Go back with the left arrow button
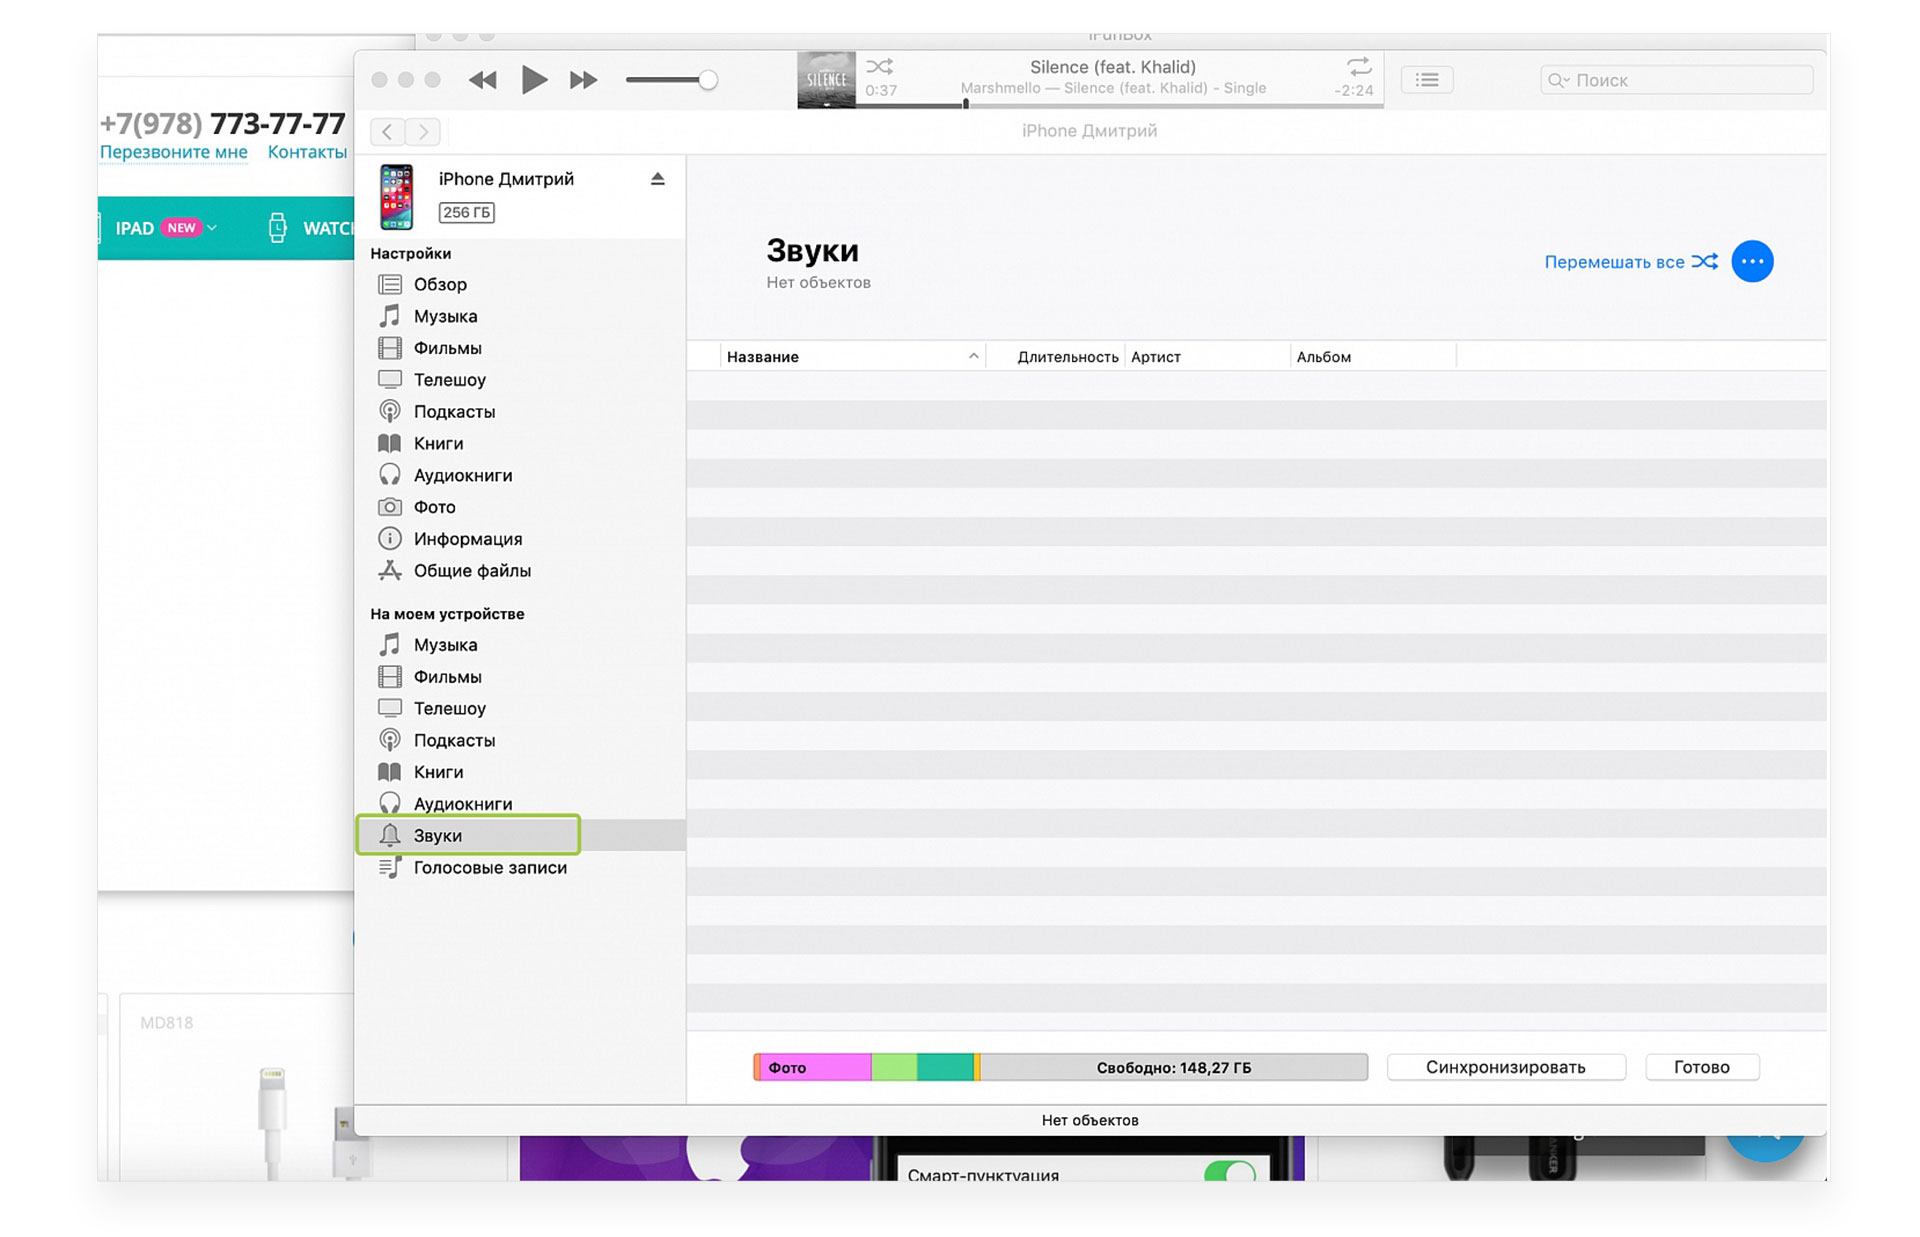 [387, 131]
